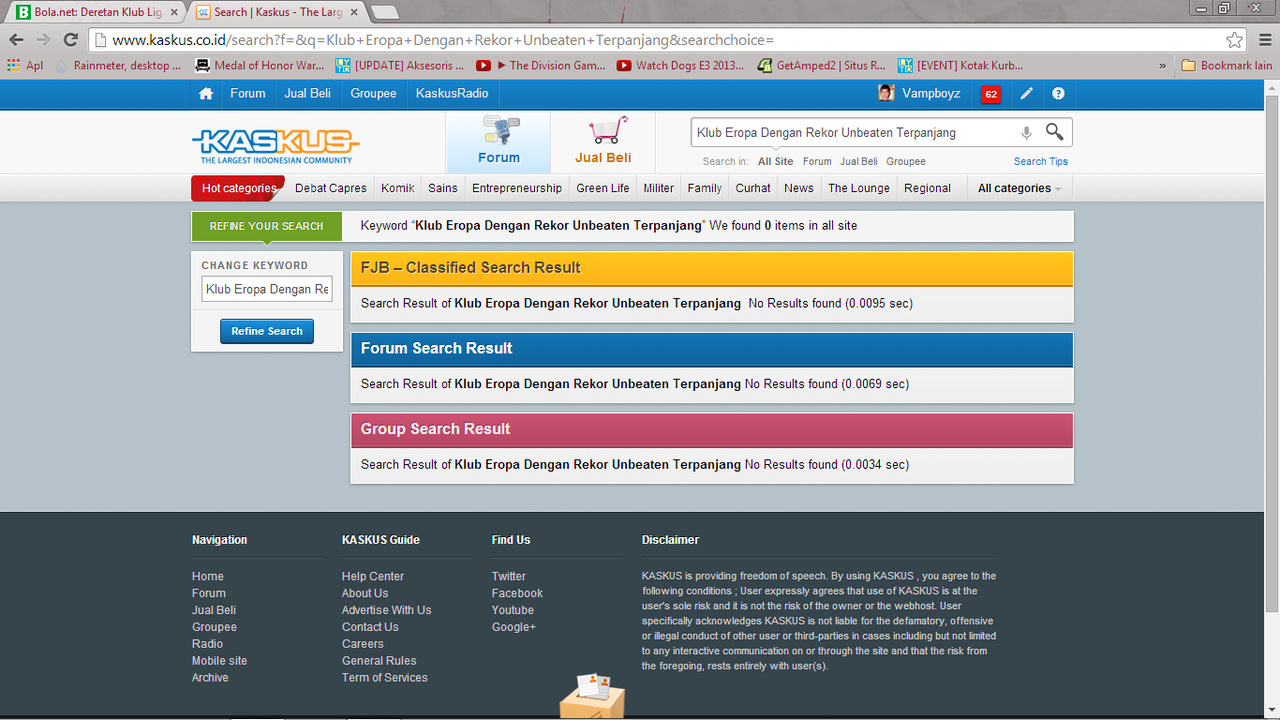
Task: Click the voice search microphone icon
Action: click(x=1026, y=133)
